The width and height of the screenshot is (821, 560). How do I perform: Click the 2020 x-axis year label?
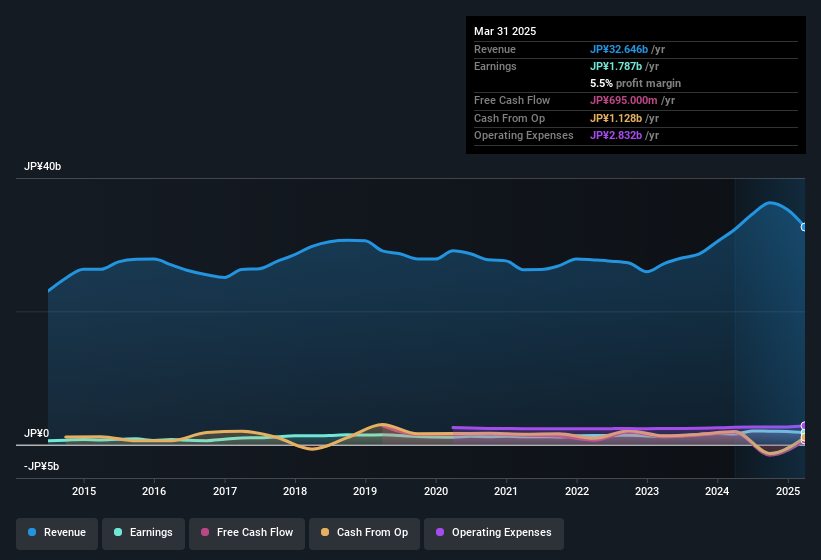[436, 491]
